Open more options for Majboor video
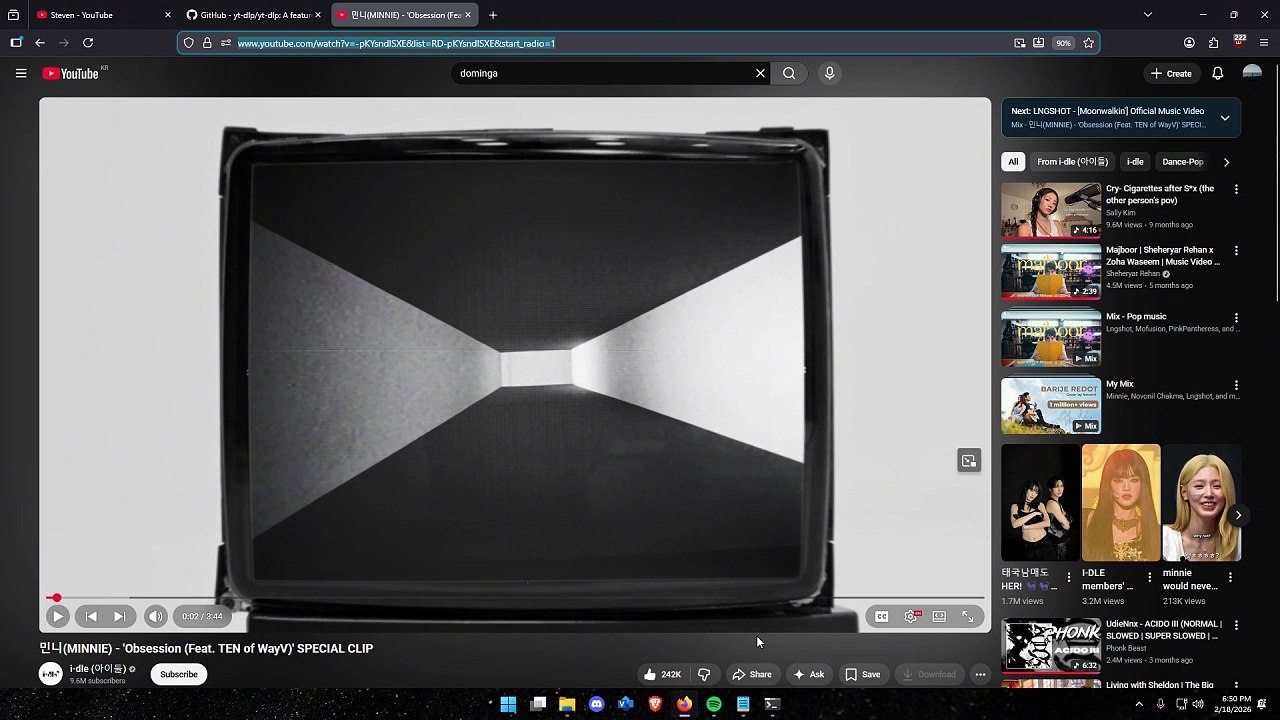 click(1236, 251)
